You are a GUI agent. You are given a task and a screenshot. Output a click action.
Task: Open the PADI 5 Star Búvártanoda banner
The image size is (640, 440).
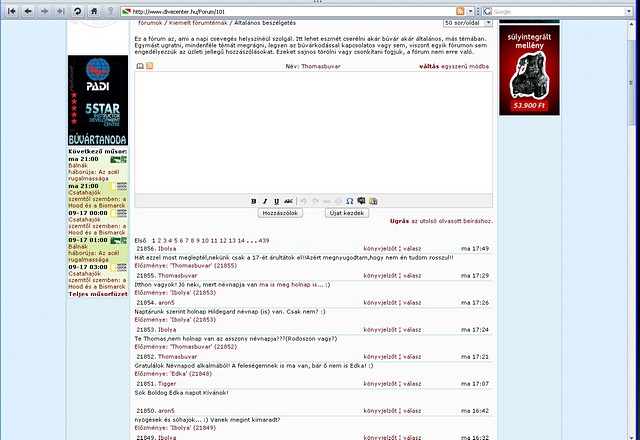(98, 101)
